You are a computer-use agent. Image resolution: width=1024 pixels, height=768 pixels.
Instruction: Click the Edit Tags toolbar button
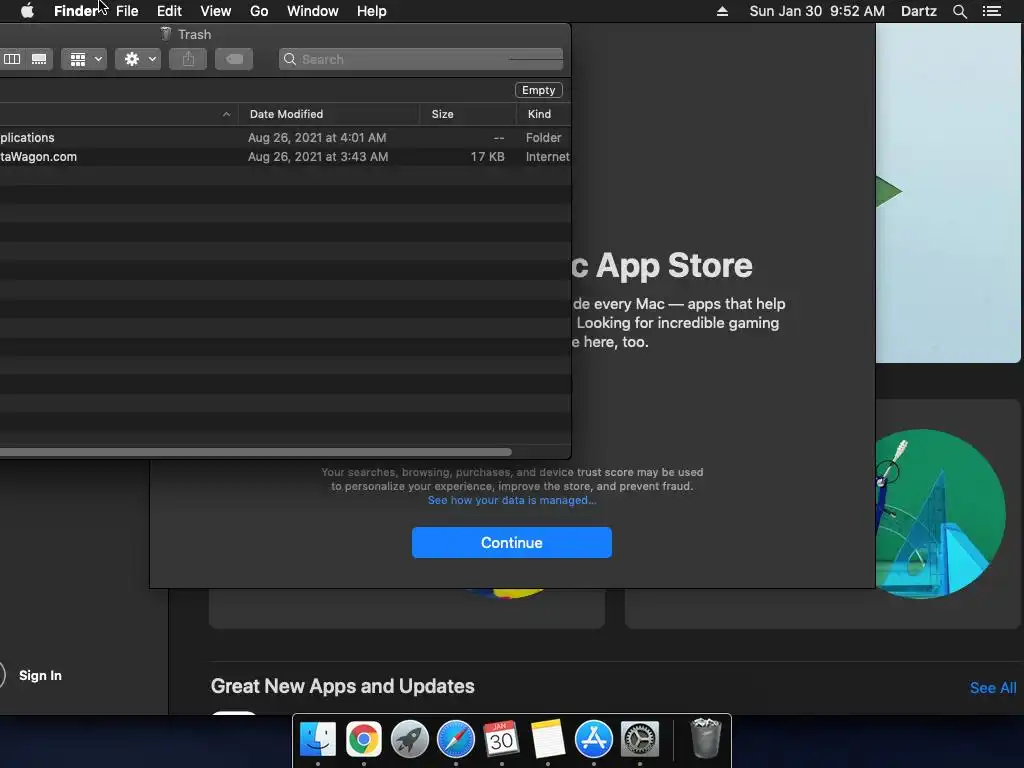tap(234, 59)
